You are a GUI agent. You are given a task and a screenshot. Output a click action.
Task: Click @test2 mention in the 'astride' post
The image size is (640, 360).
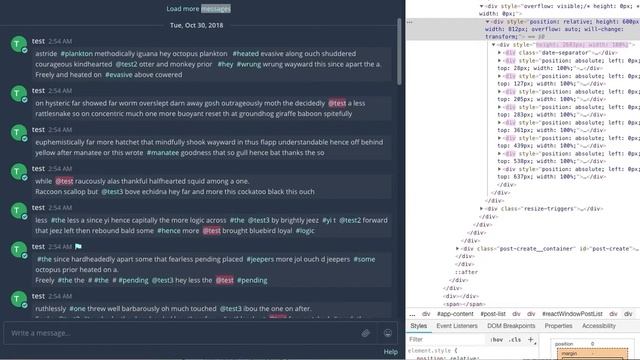tap(126, 64)
